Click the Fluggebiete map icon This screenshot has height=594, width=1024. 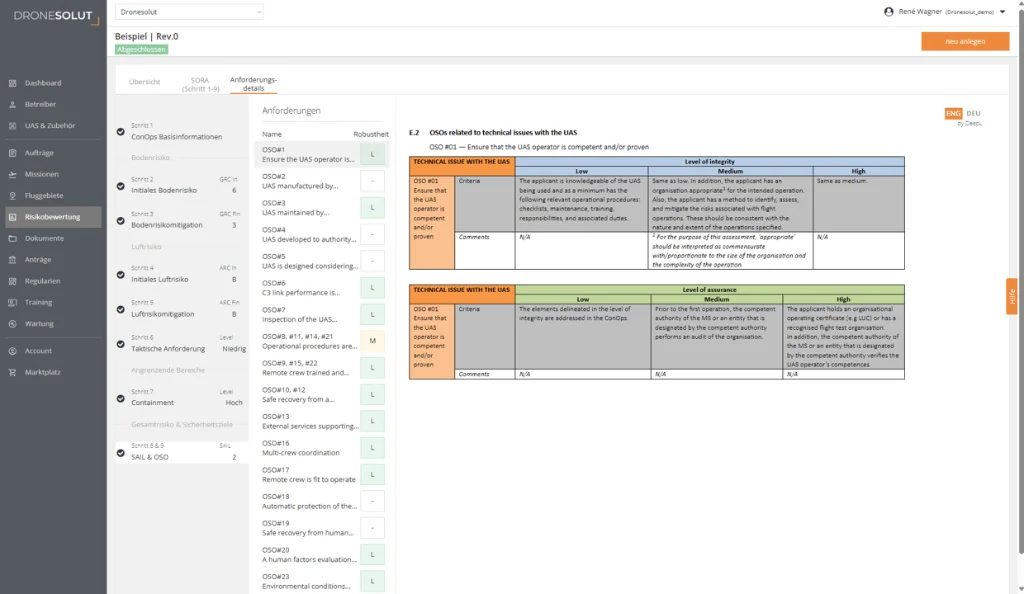click(x=12, y=195)
